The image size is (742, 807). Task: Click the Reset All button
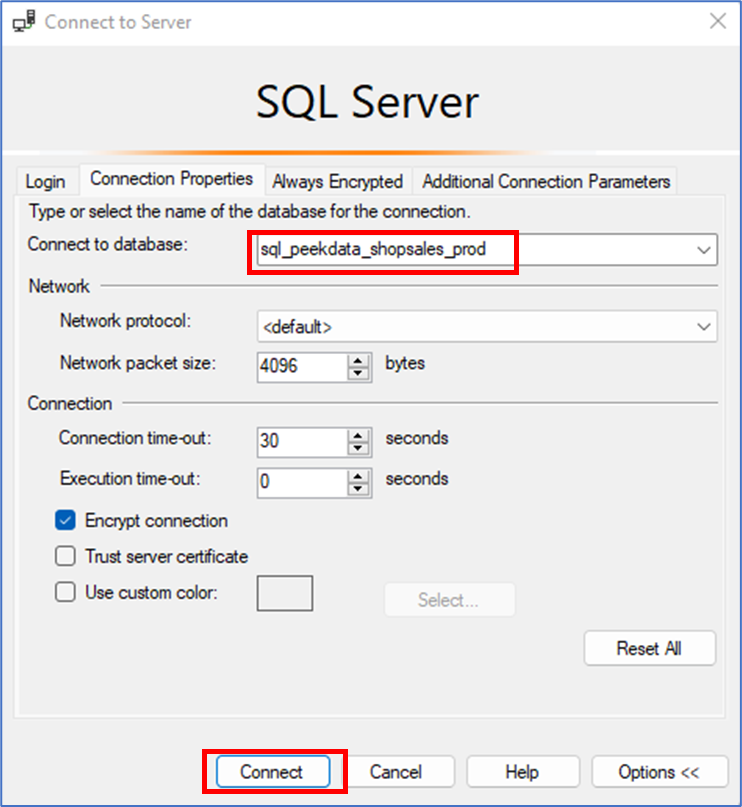coord(649,648)
